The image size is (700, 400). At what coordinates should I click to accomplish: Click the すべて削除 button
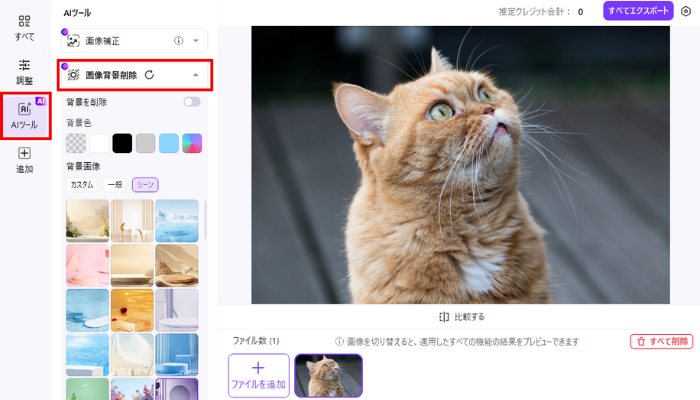pyautogui.click(x=662, y=342)
